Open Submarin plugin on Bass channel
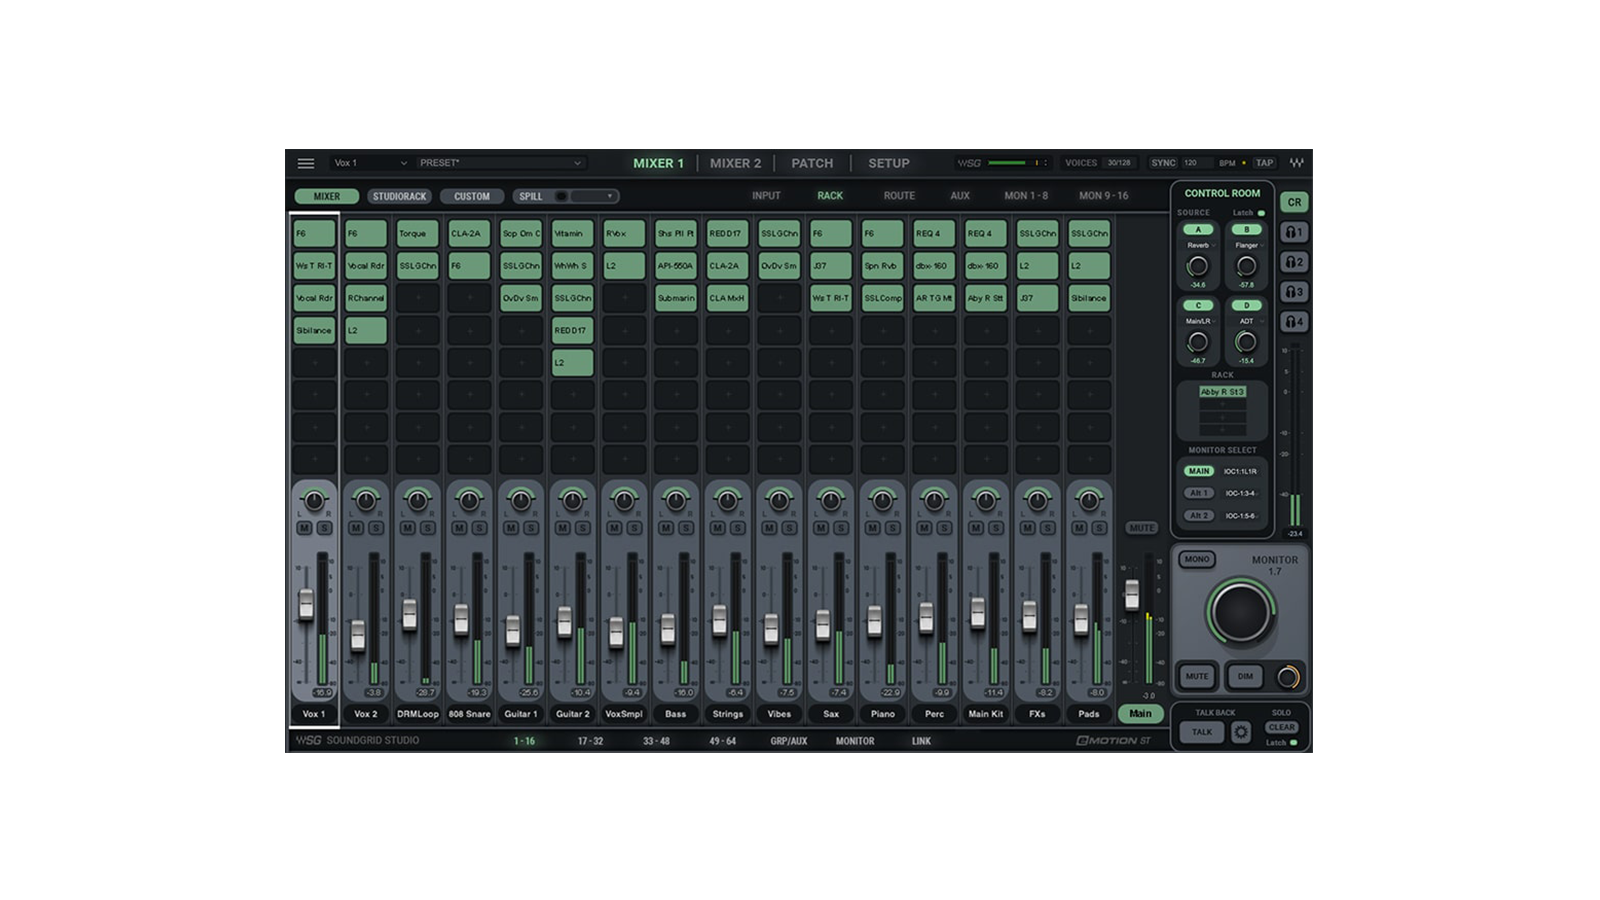The height and width of the screenshot is (900, 1600). tap(676, 298)
